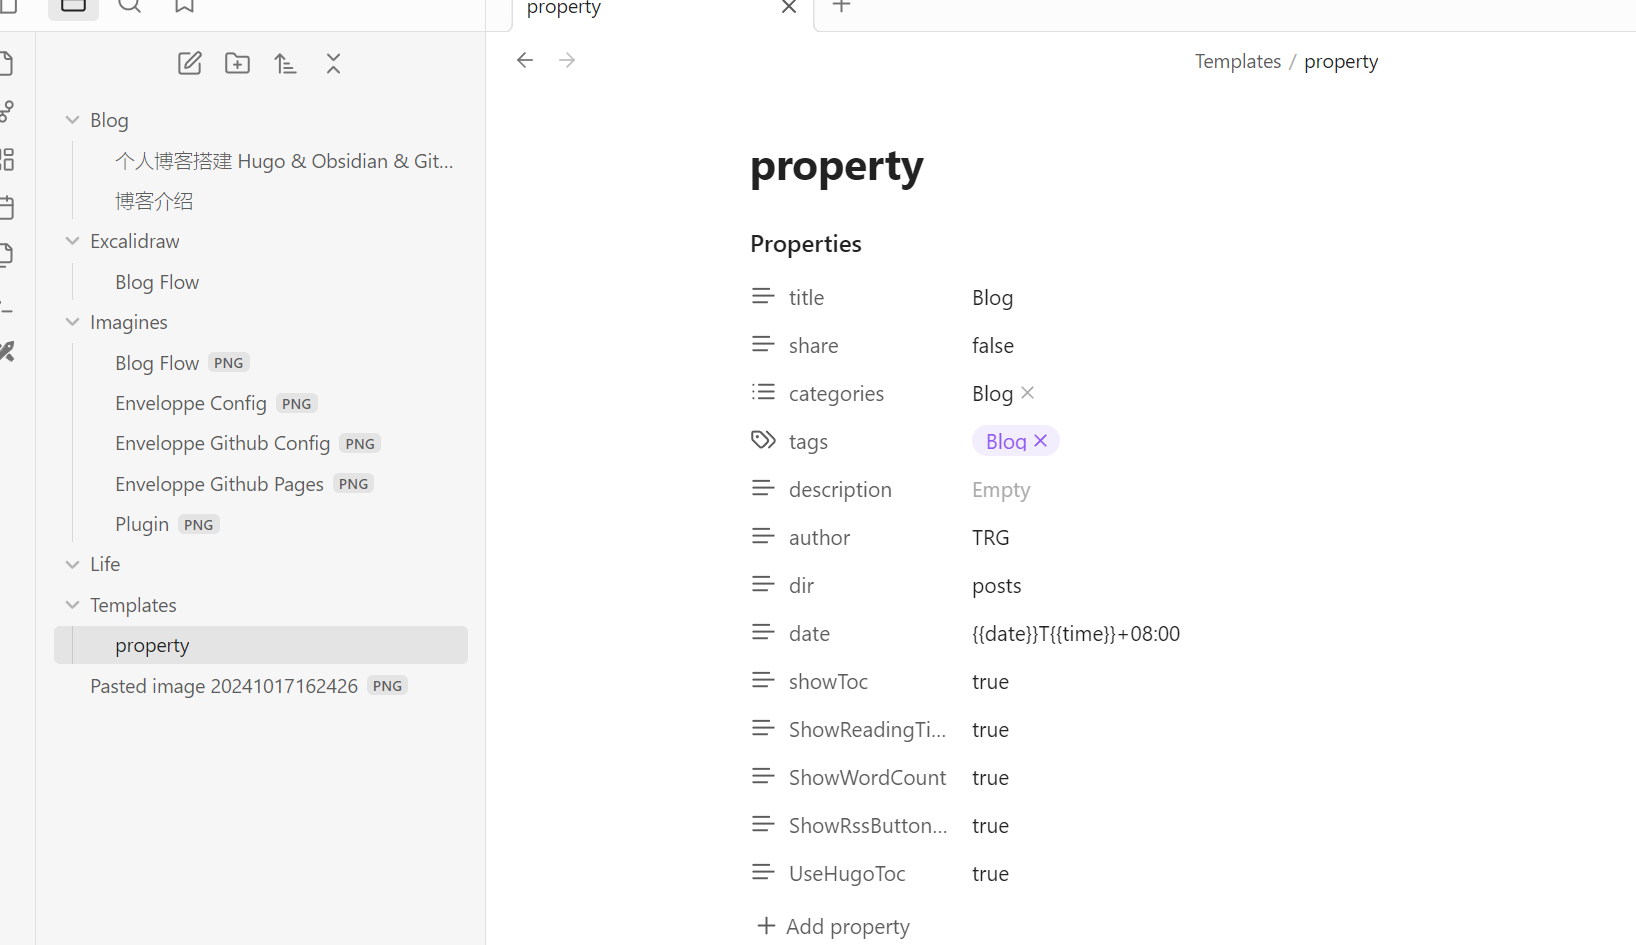Create a new note using the pencil icon
The image size is (1636, 945).
[x=190, y=62]
